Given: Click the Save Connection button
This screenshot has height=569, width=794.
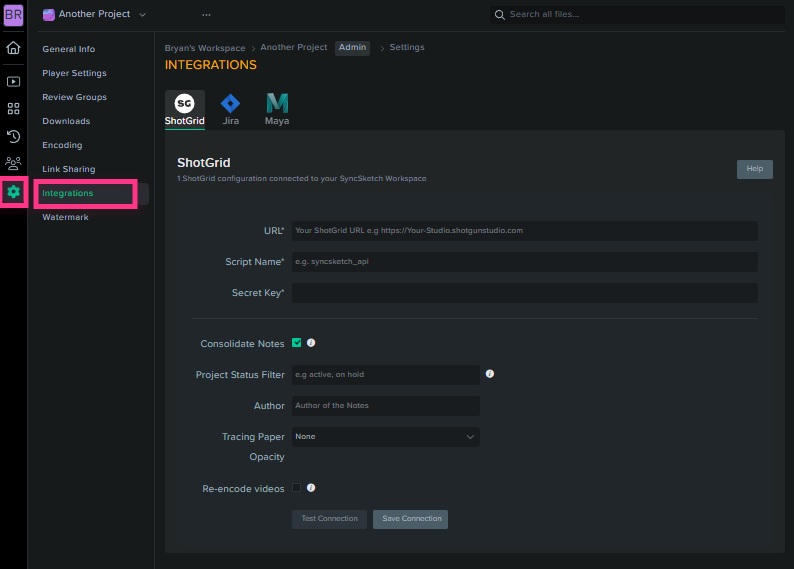Looking at the screenshot, I should [411, 519].
